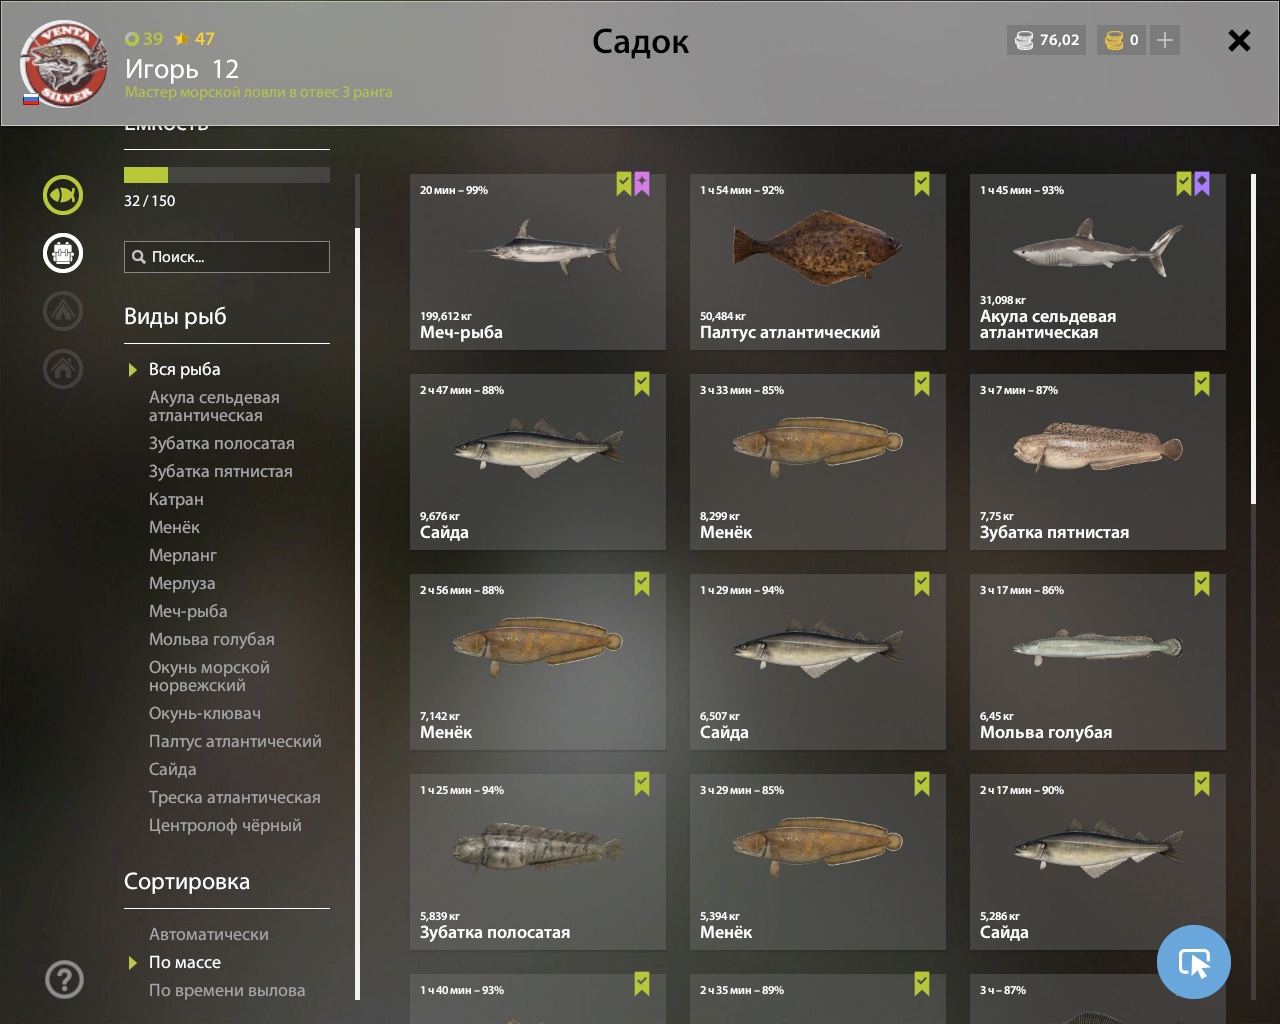Add gold coins with the plus icon
Screen dimensions: 1280x1024
point(1165,40)
